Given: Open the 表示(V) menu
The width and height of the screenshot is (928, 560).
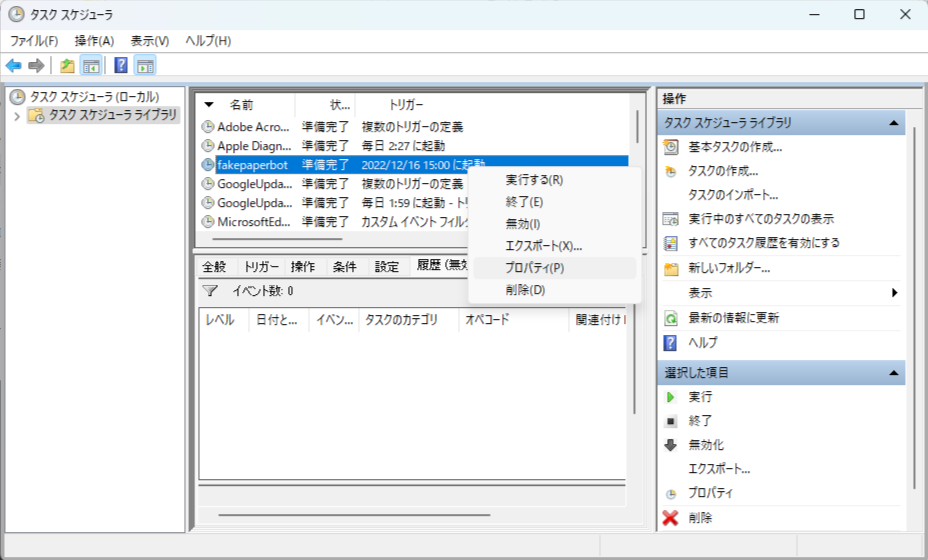Looking at the screenshot, I should pyautogui.click(x=150, y=41).
